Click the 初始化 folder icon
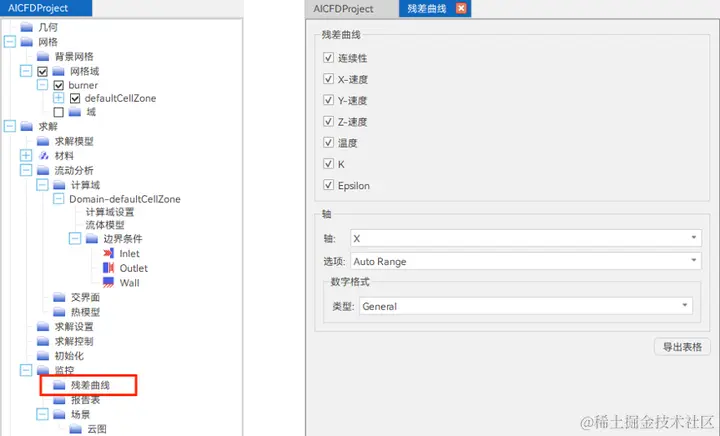This screenshot has width=720, height=436. [x=43, y=356]
